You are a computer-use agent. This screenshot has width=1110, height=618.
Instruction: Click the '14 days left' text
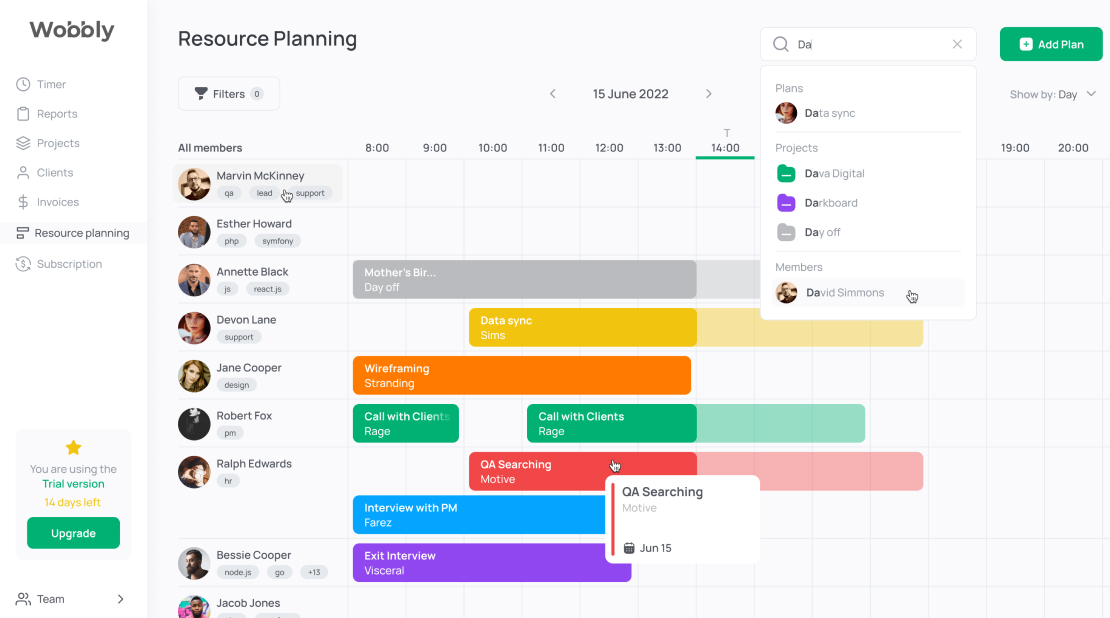(x=72, y=503)
